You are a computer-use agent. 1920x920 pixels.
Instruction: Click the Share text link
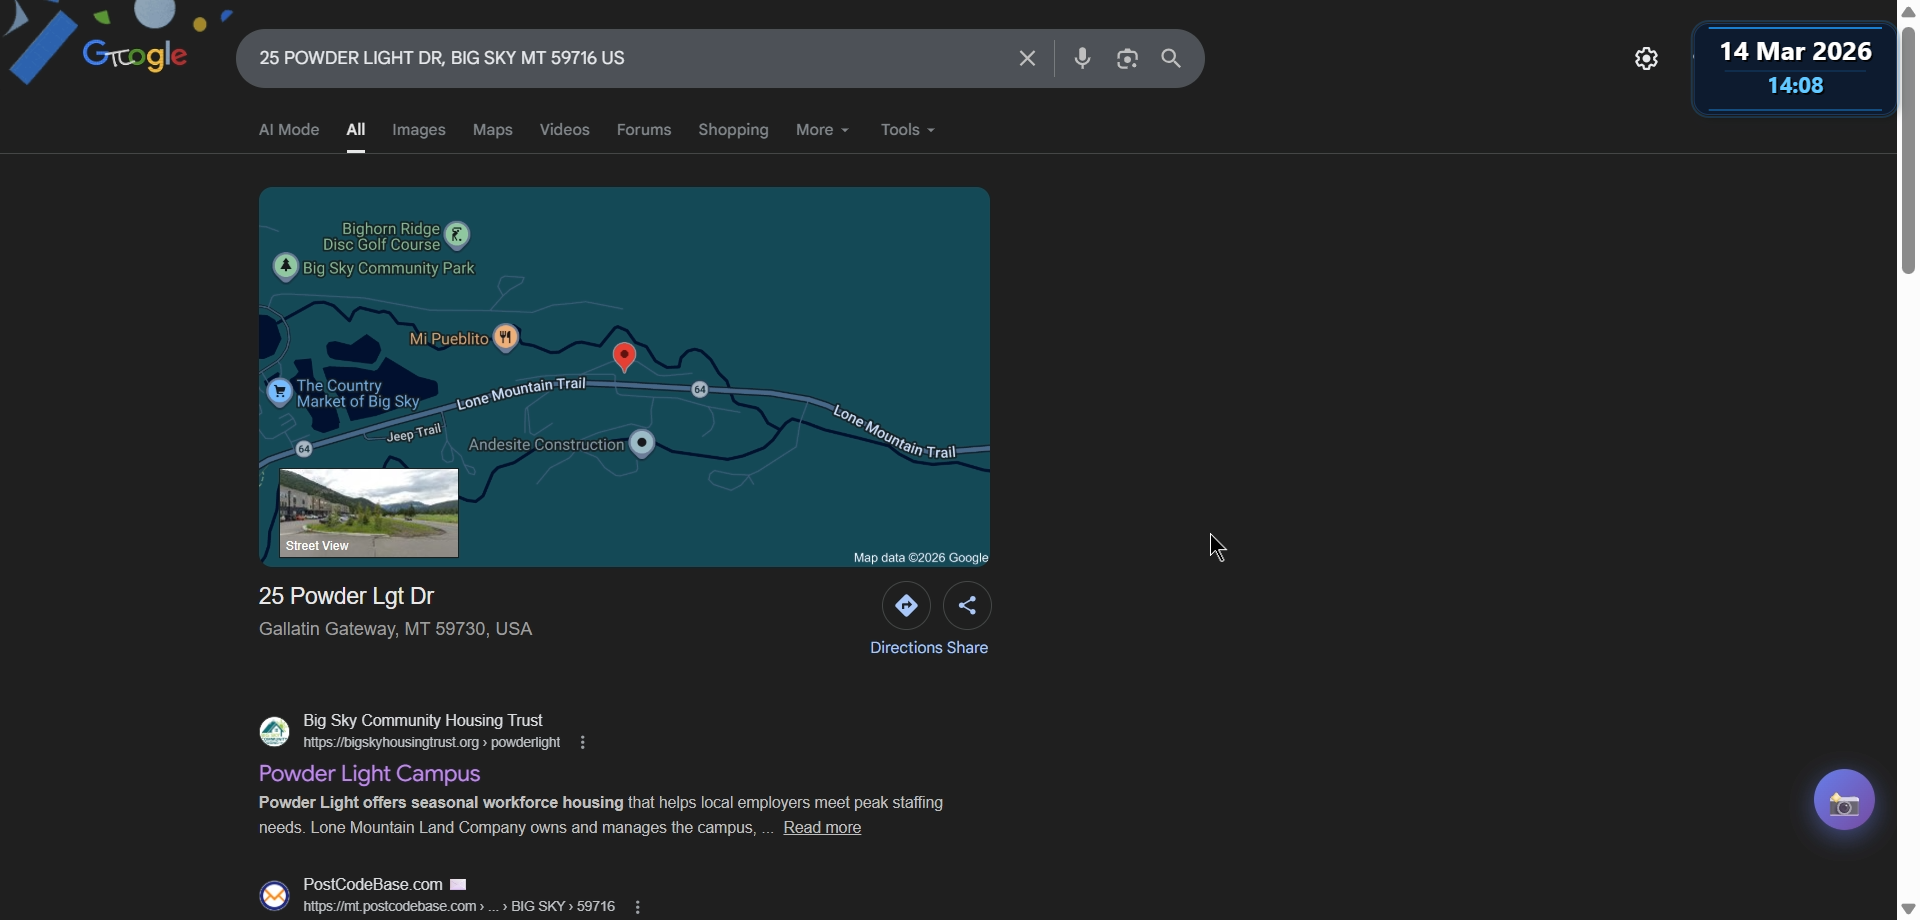pos(968,648)
